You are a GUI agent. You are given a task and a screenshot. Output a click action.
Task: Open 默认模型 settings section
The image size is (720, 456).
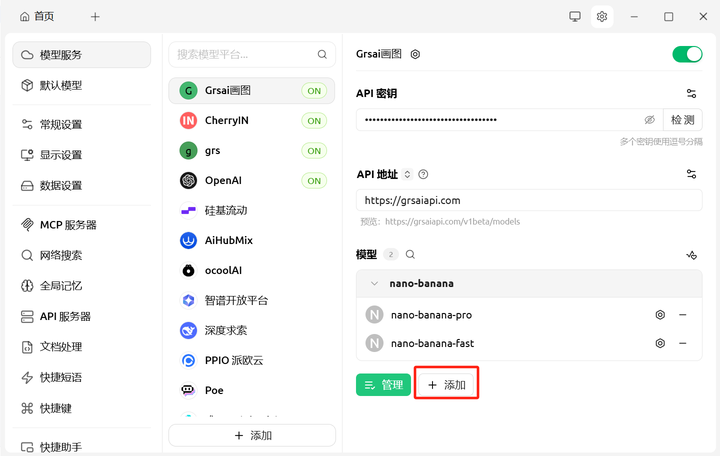click(x=61, y=85)
